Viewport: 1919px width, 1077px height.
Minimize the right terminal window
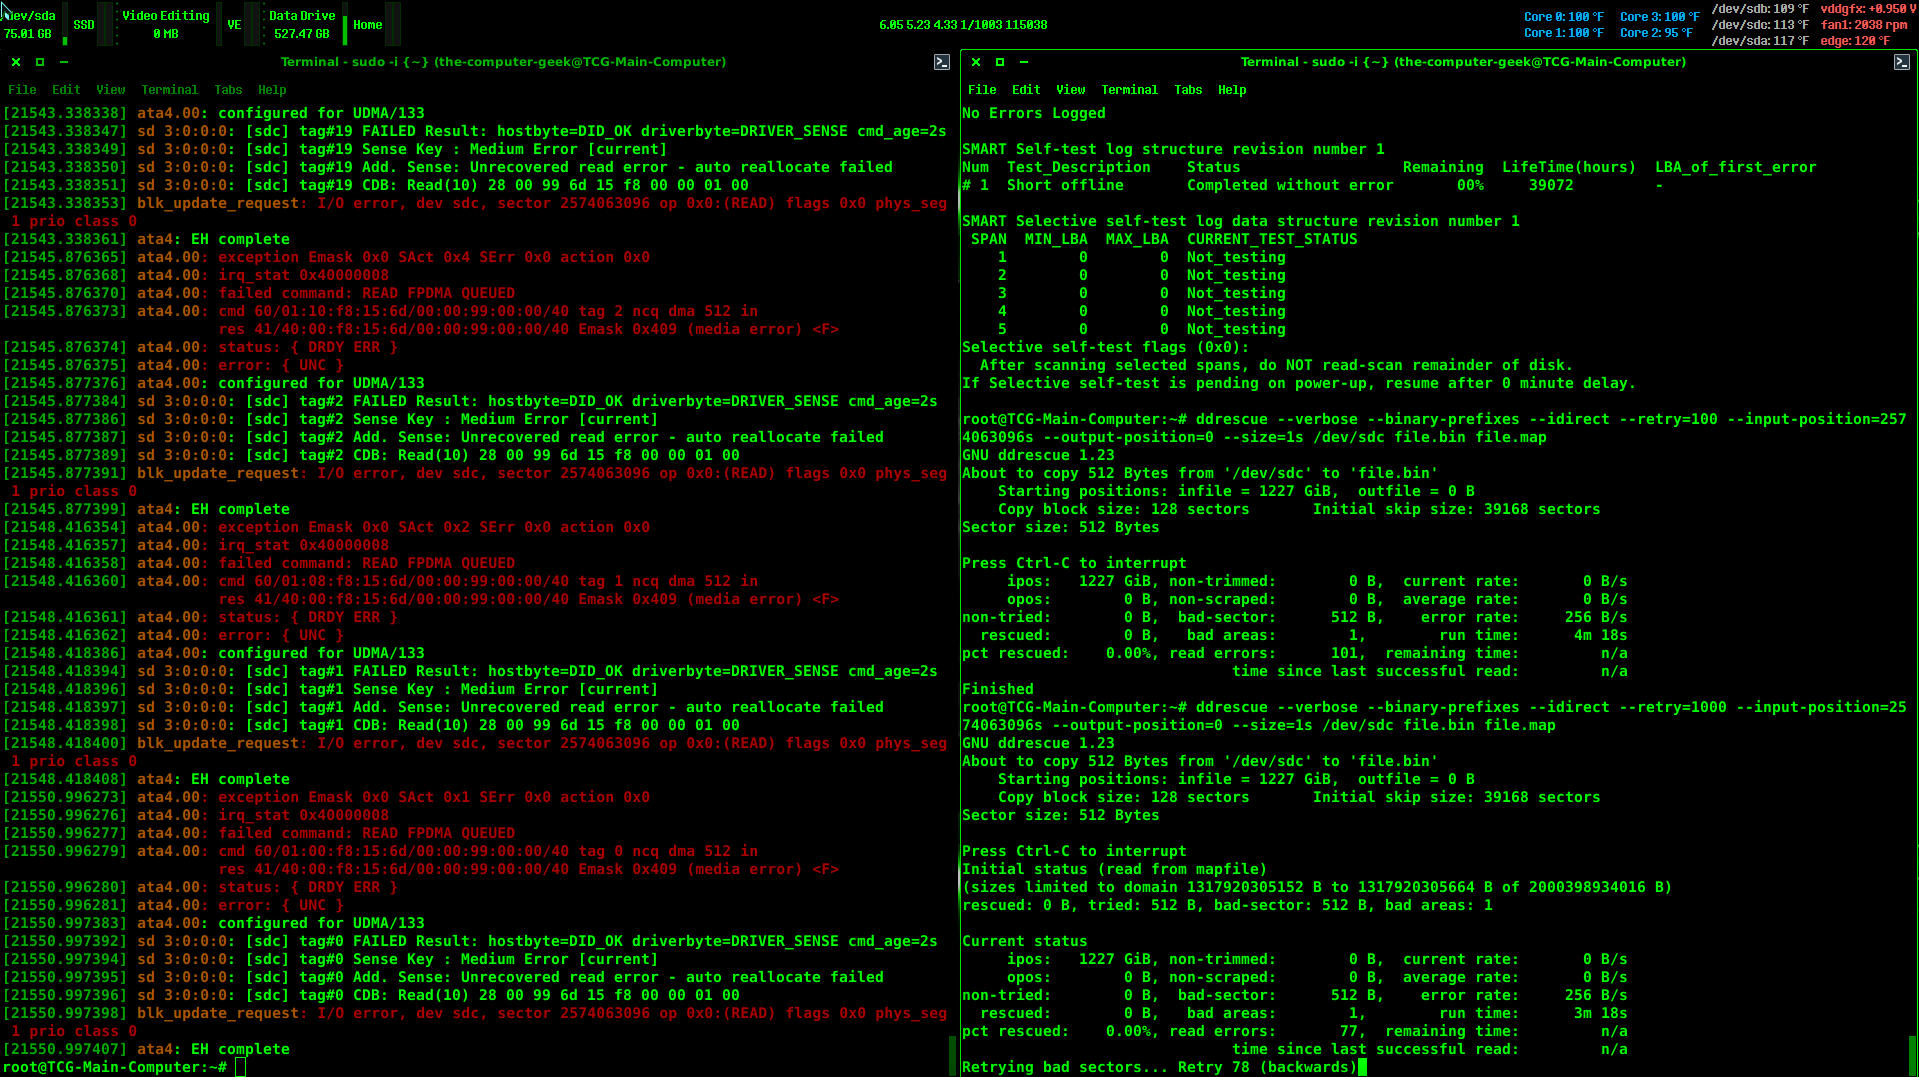1024,62
